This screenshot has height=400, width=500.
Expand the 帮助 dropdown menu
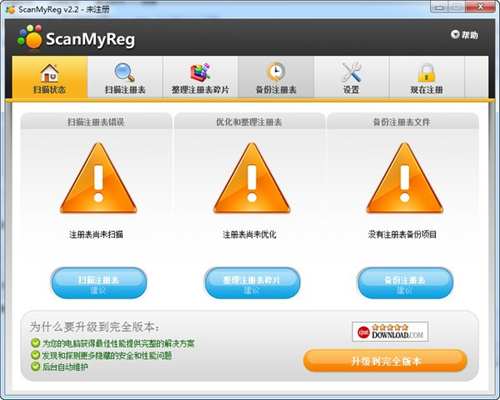465,35
